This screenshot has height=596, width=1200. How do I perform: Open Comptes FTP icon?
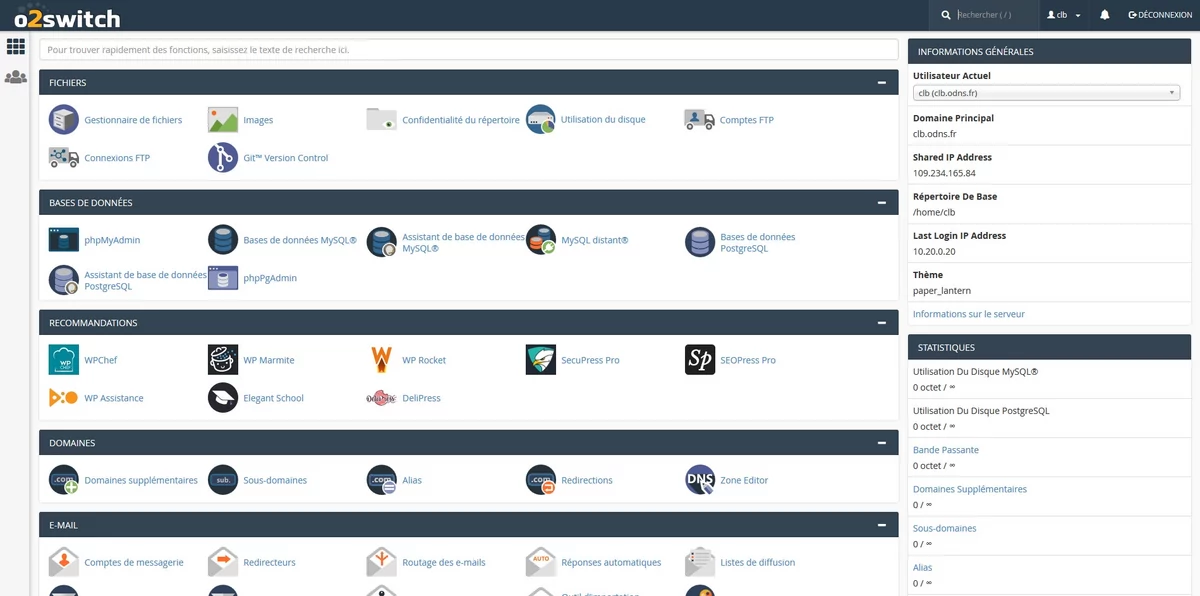(x=700, y=120)
